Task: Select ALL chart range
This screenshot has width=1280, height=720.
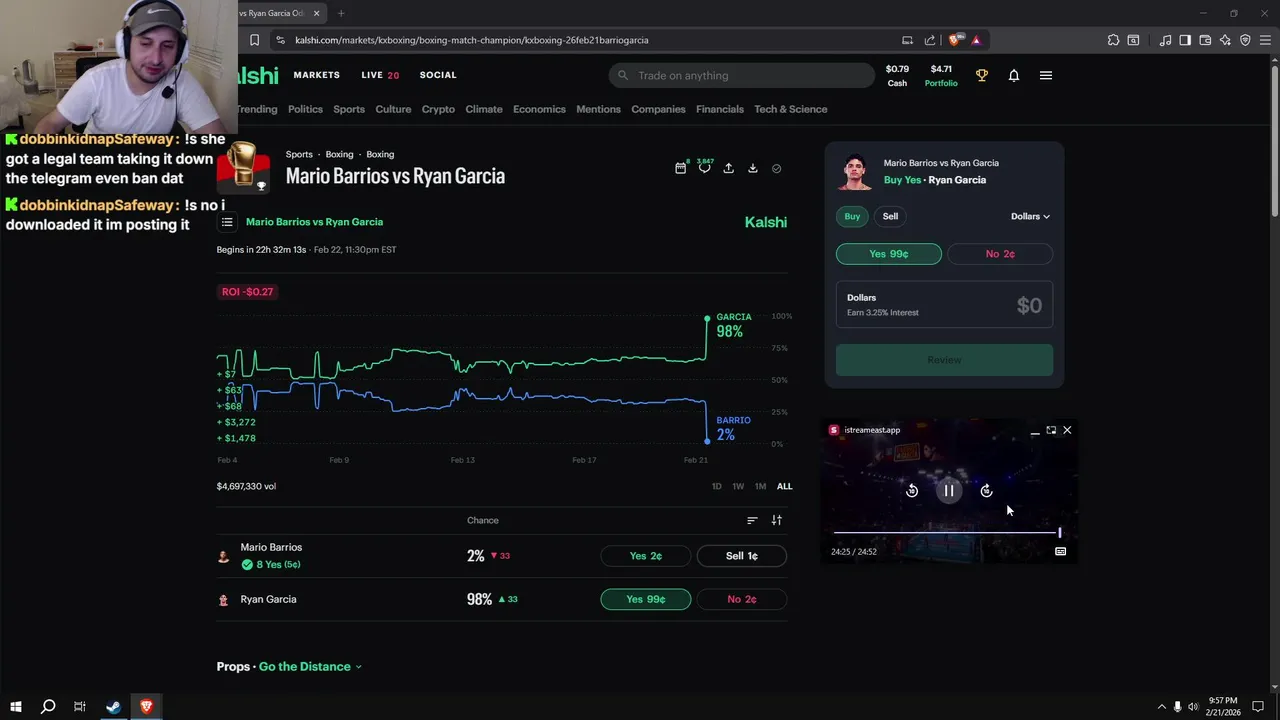Action: pos(784,486)
